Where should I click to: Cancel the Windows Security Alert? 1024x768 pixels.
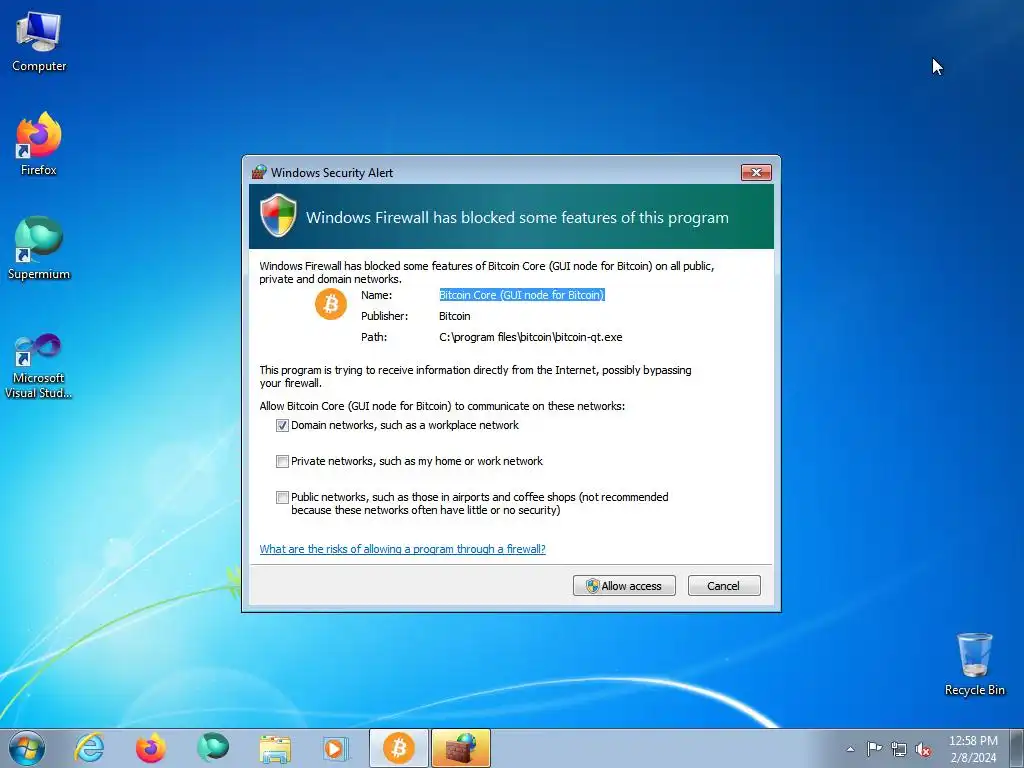[724, 586]
